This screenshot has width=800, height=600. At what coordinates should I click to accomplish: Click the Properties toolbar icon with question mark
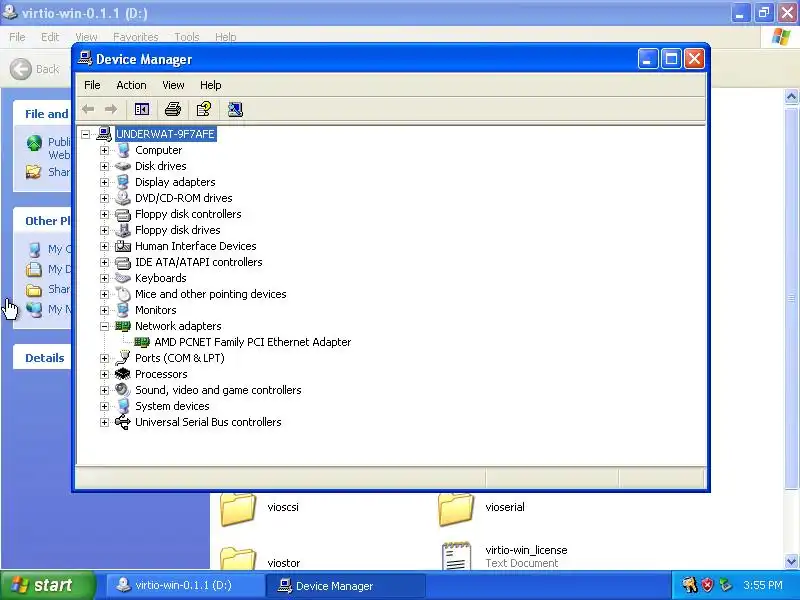[x=204, y=109]
